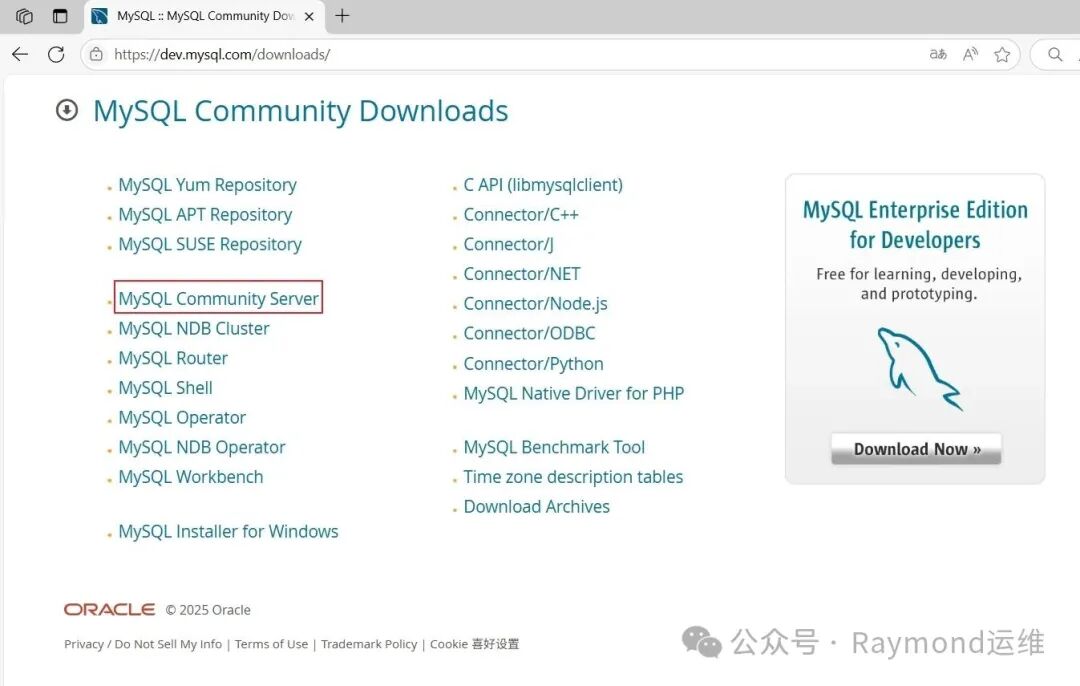Click the download circle icon beside the heading
The width and height of the screenshot is (1080, 686).
pos(67,110)
